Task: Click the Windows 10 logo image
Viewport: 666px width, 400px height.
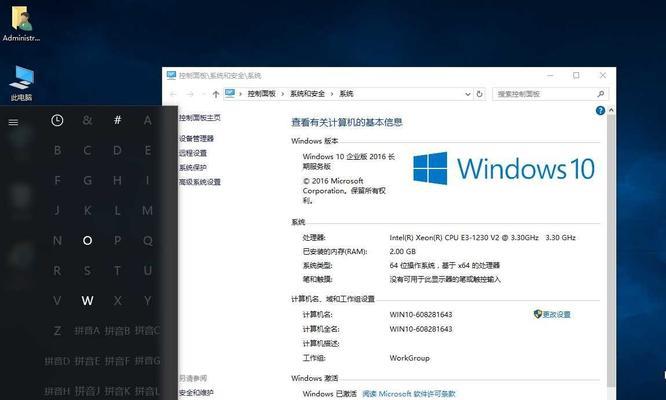Action: point(504,169)
